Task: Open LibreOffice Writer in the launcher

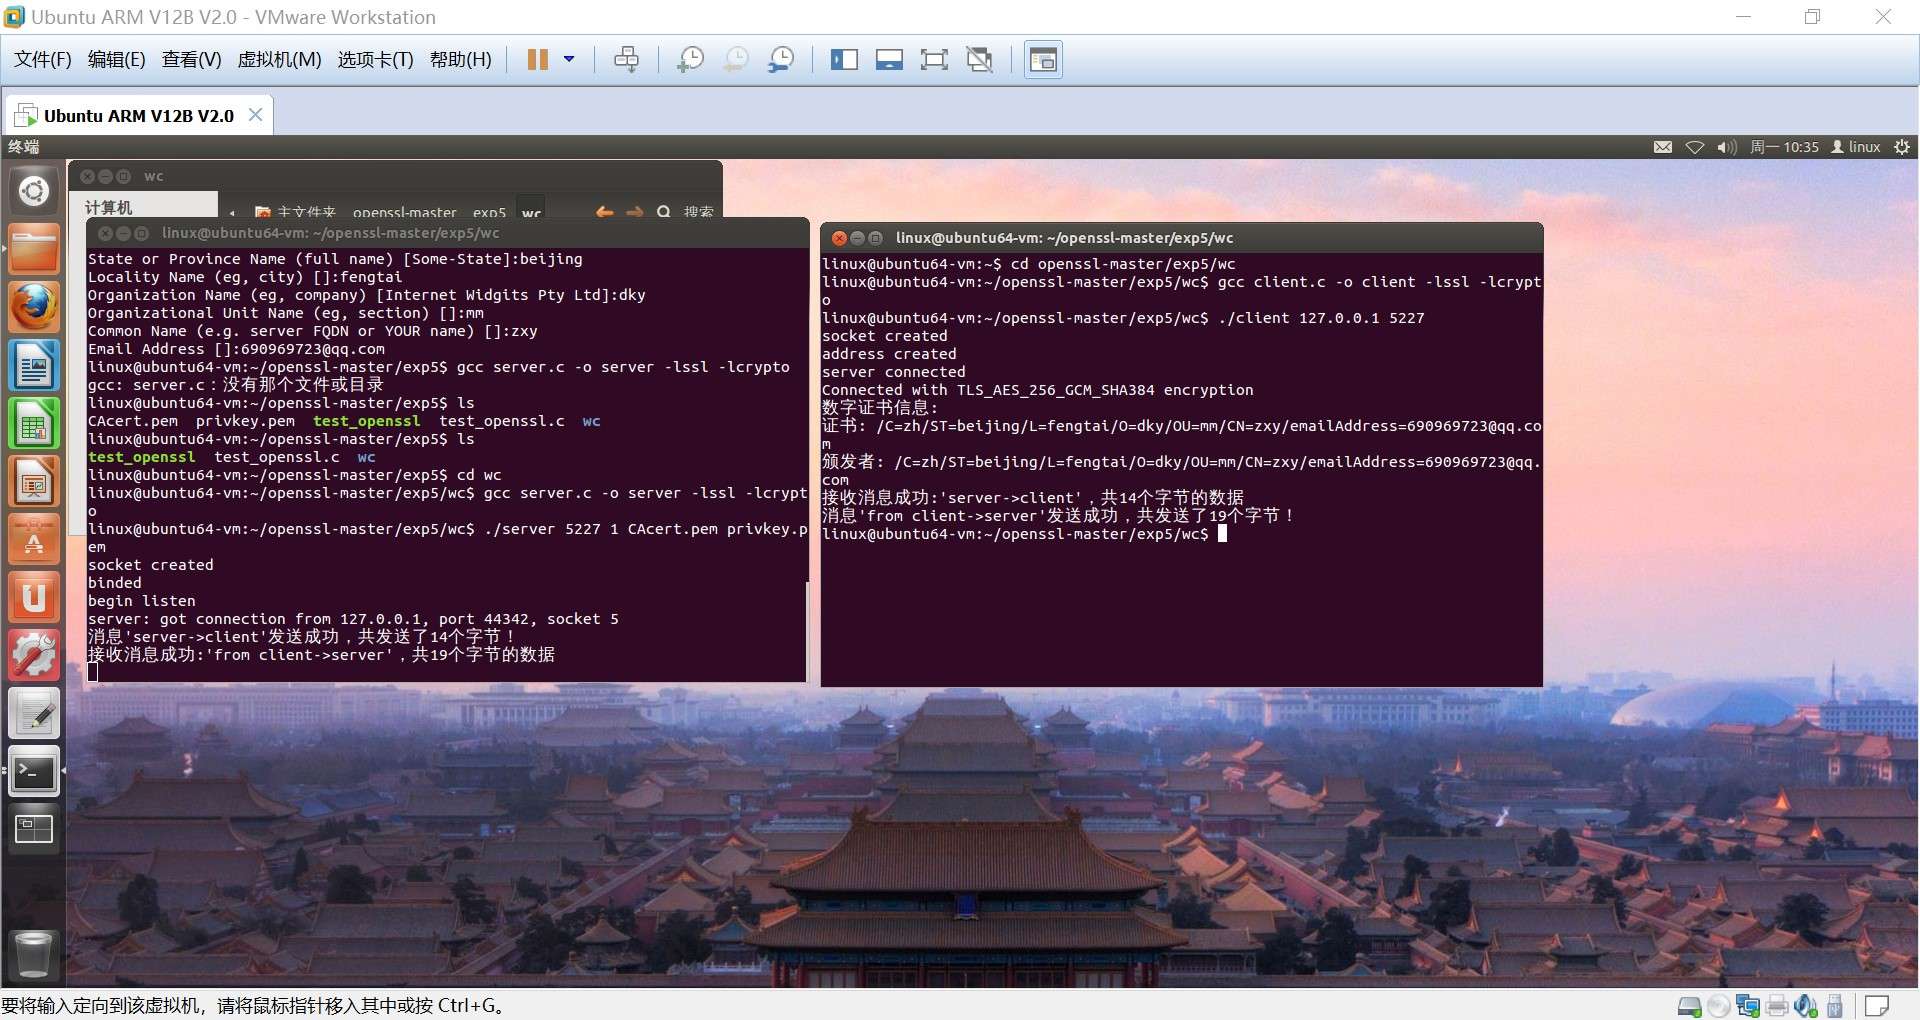Action: point(34,365)
